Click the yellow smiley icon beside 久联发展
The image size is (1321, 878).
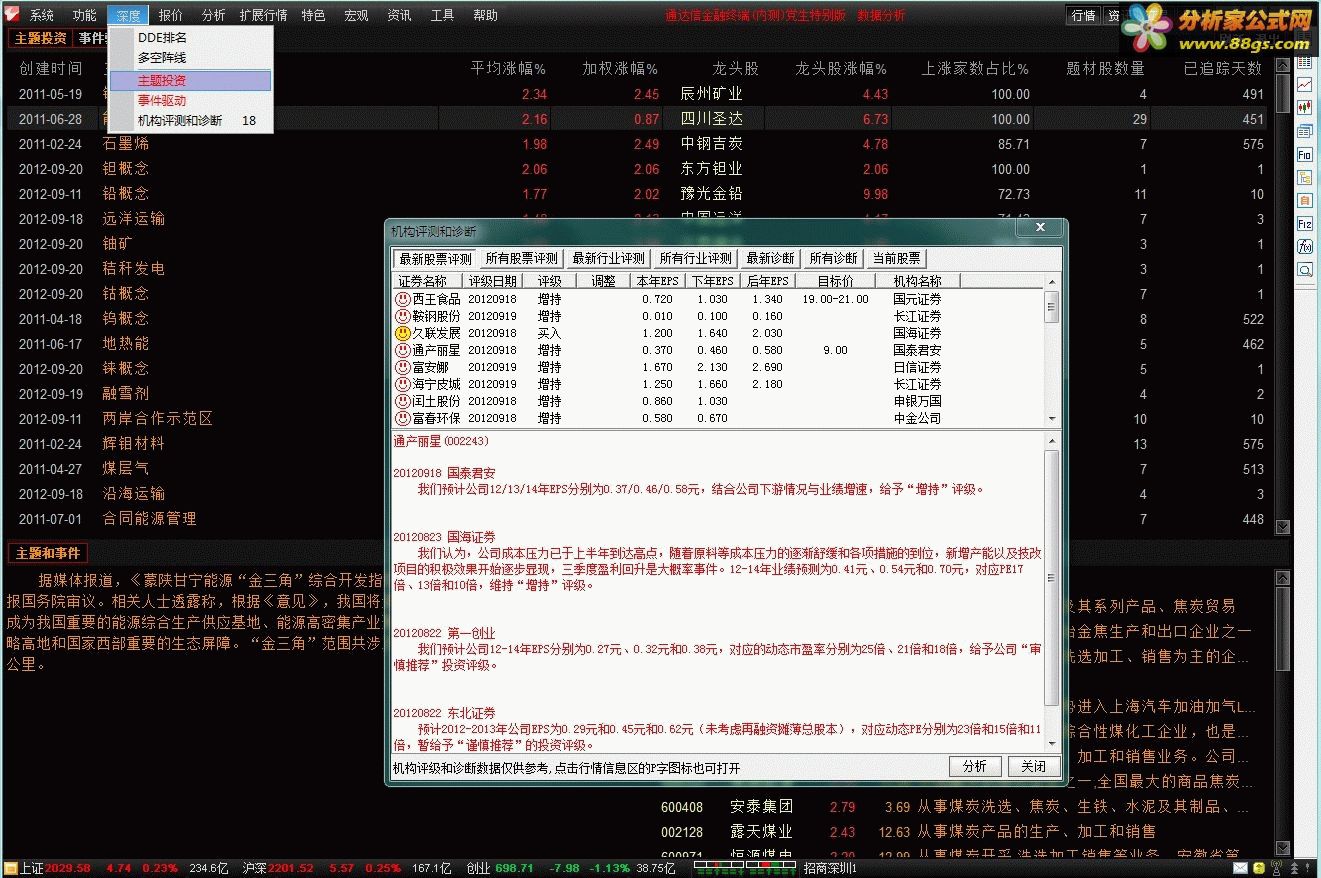click(x=403, y=333)
